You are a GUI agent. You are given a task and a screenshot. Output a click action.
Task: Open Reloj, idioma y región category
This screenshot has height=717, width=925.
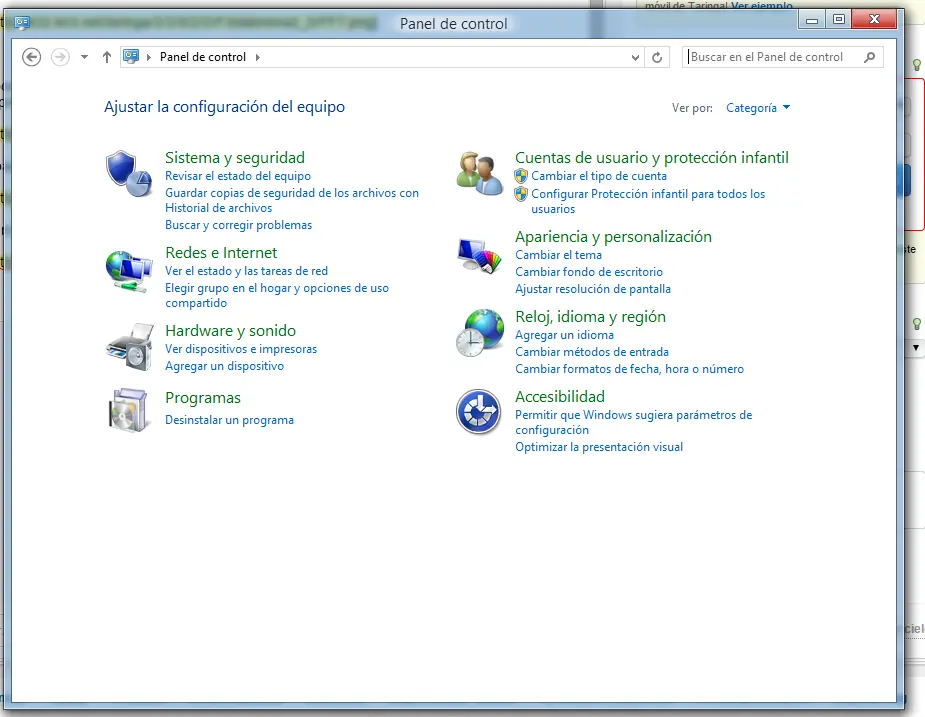point(591,317)
